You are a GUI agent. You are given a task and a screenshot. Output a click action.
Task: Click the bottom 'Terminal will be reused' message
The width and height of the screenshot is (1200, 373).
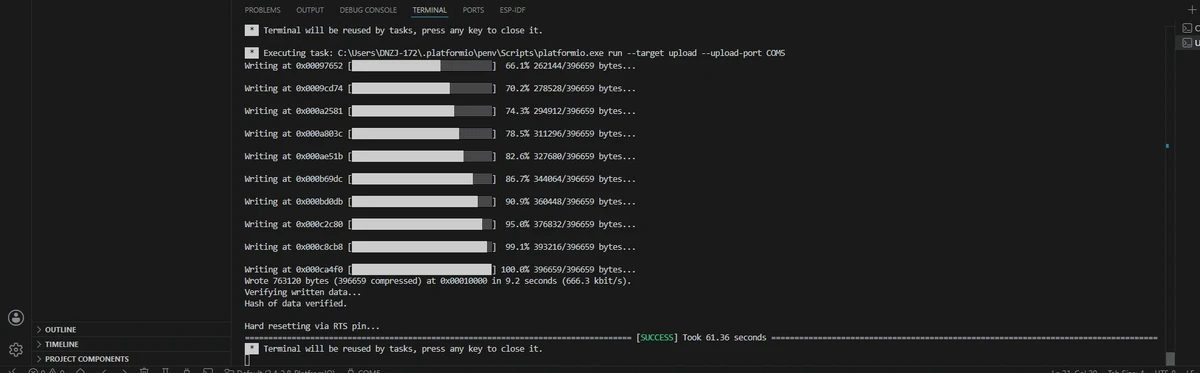[x=394, y=349]
